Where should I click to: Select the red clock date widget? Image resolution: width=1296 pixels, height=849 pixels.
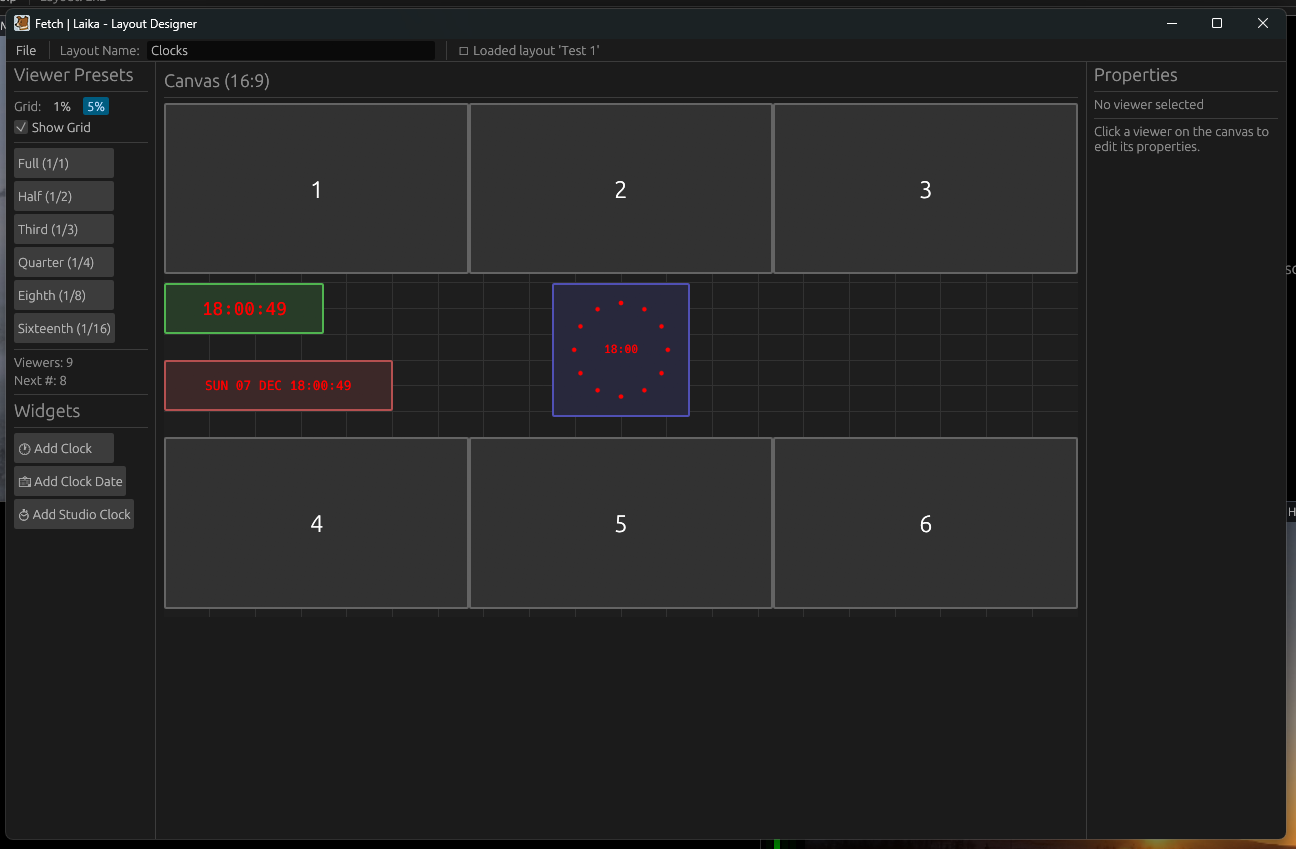coord(278,385)
